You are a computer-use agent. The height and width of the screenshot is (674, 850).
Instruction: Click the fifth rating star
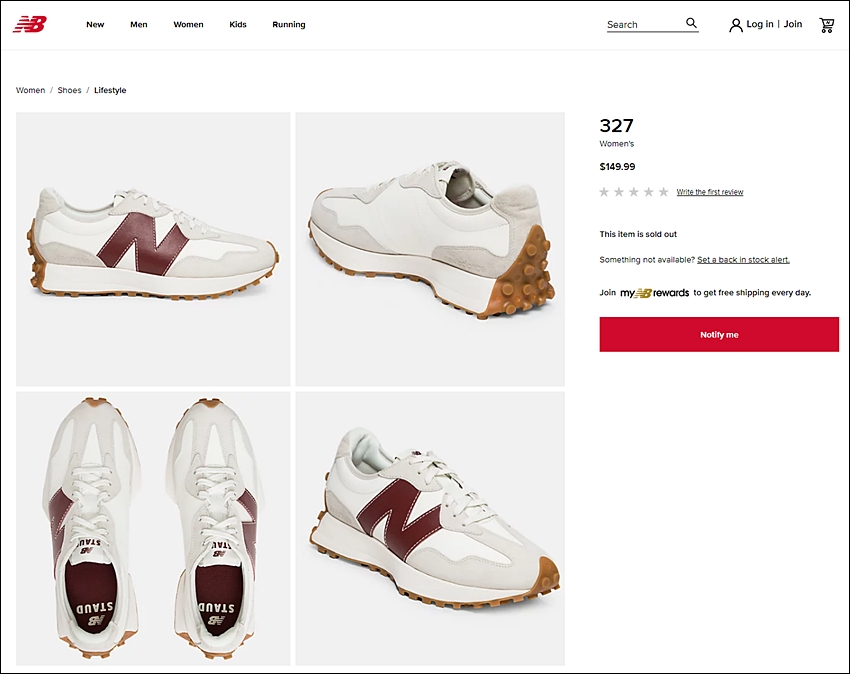(663, 191)
